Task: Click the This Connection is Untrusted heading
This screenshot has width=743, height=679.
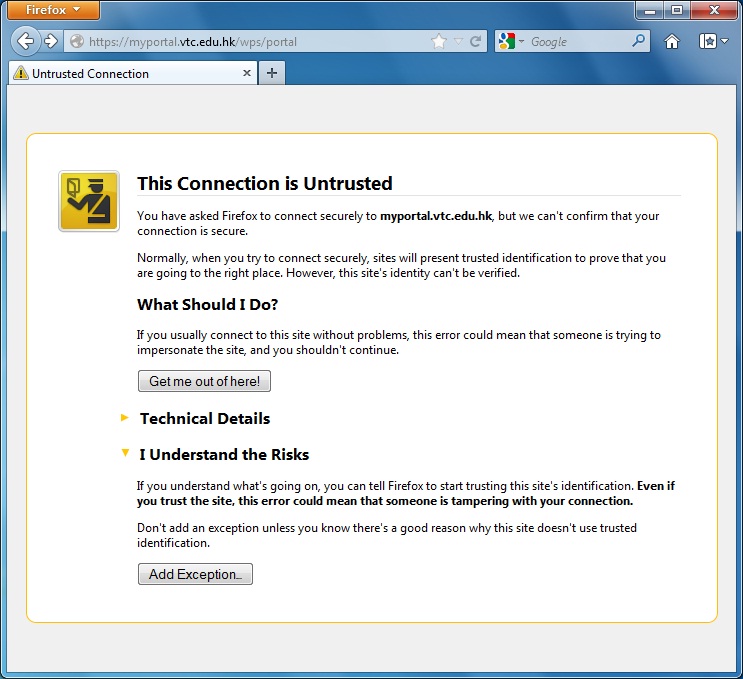Action: [265, 183]
